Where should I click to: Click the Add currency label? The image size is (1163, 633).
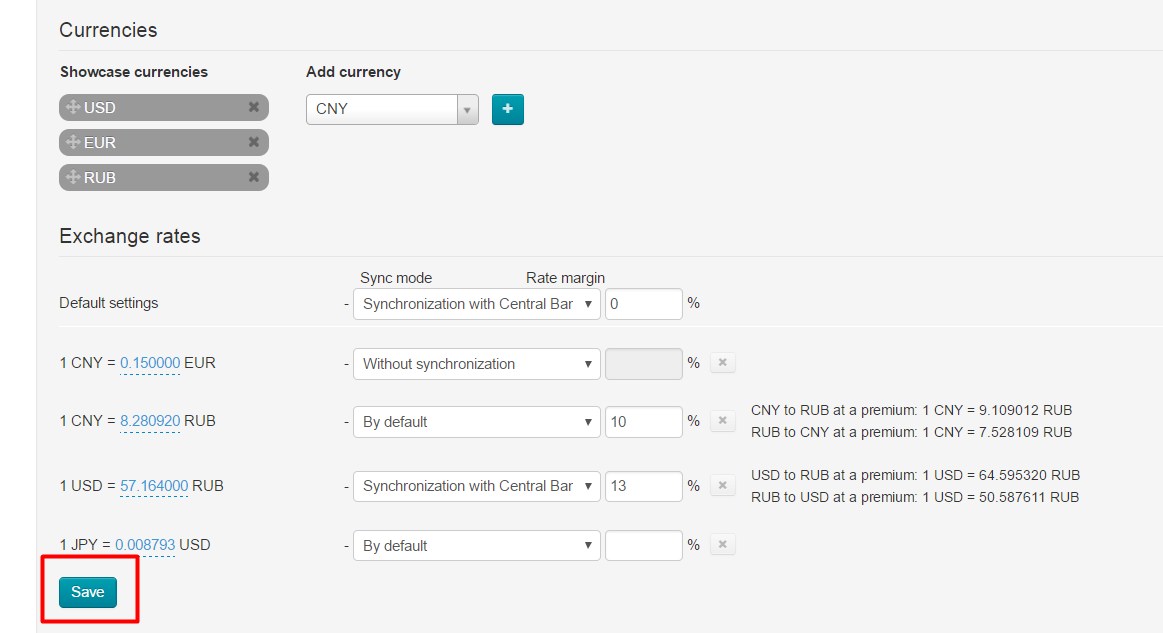[x=353, y=72]
